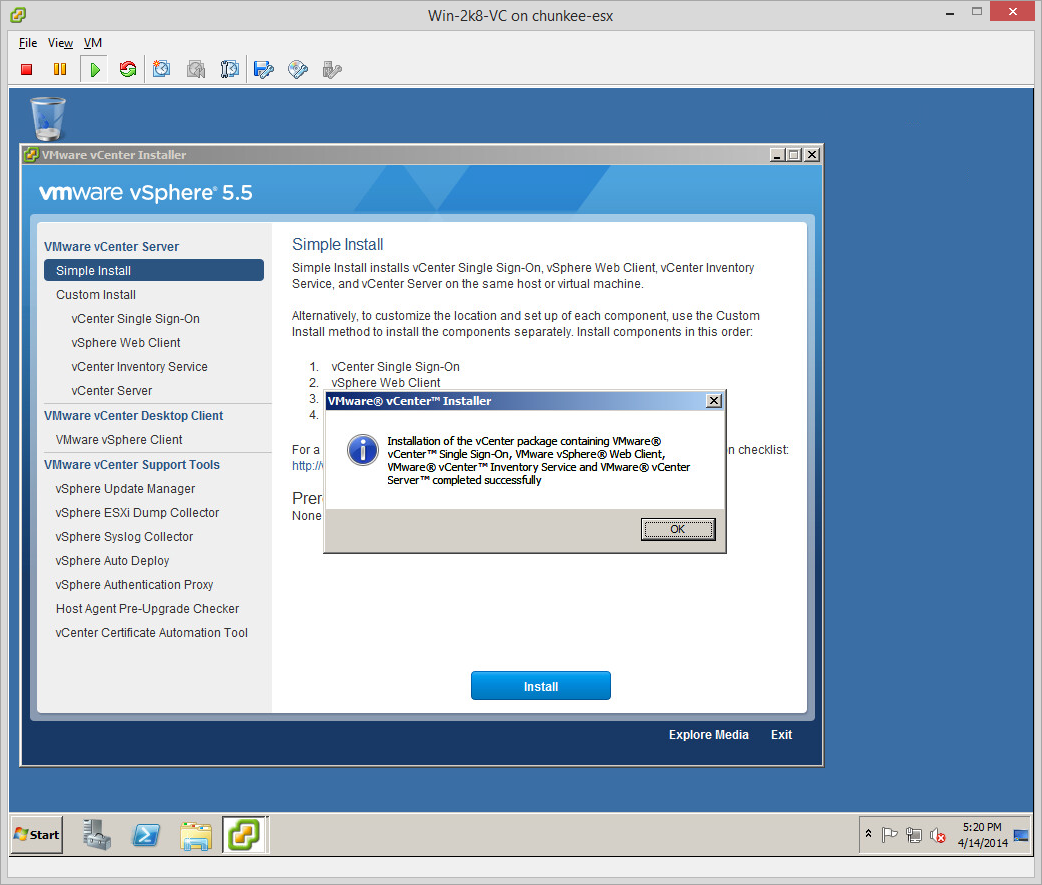The height and width of the screenshot is (885, 1042).
Task: Select Custom Install in the left panel
Action: (x=96, y=295)
